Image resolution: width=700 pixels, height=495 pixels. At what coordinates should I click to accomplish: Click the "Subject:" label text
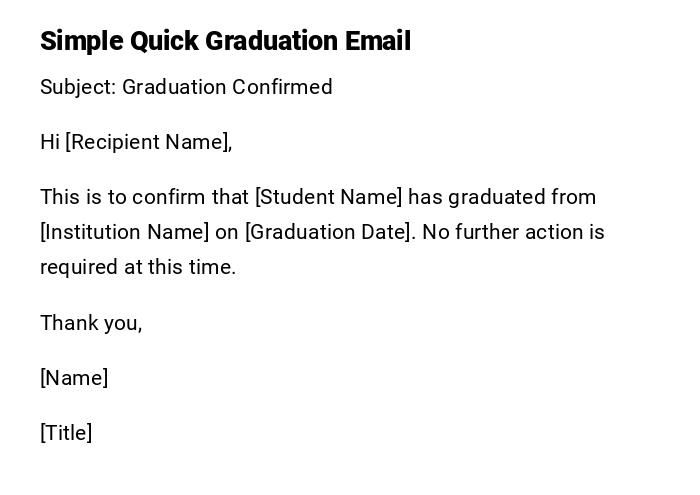point(78,87)
